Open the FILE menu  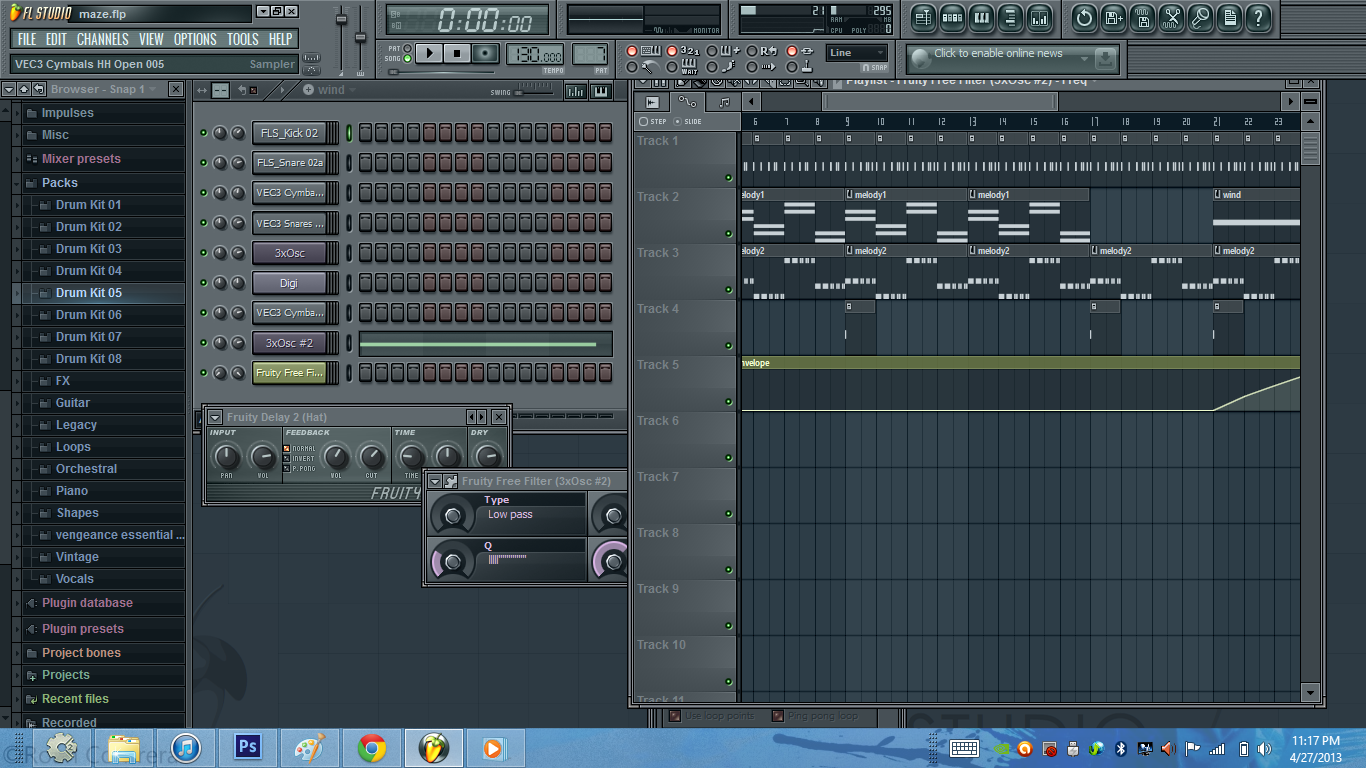[27, 39]
